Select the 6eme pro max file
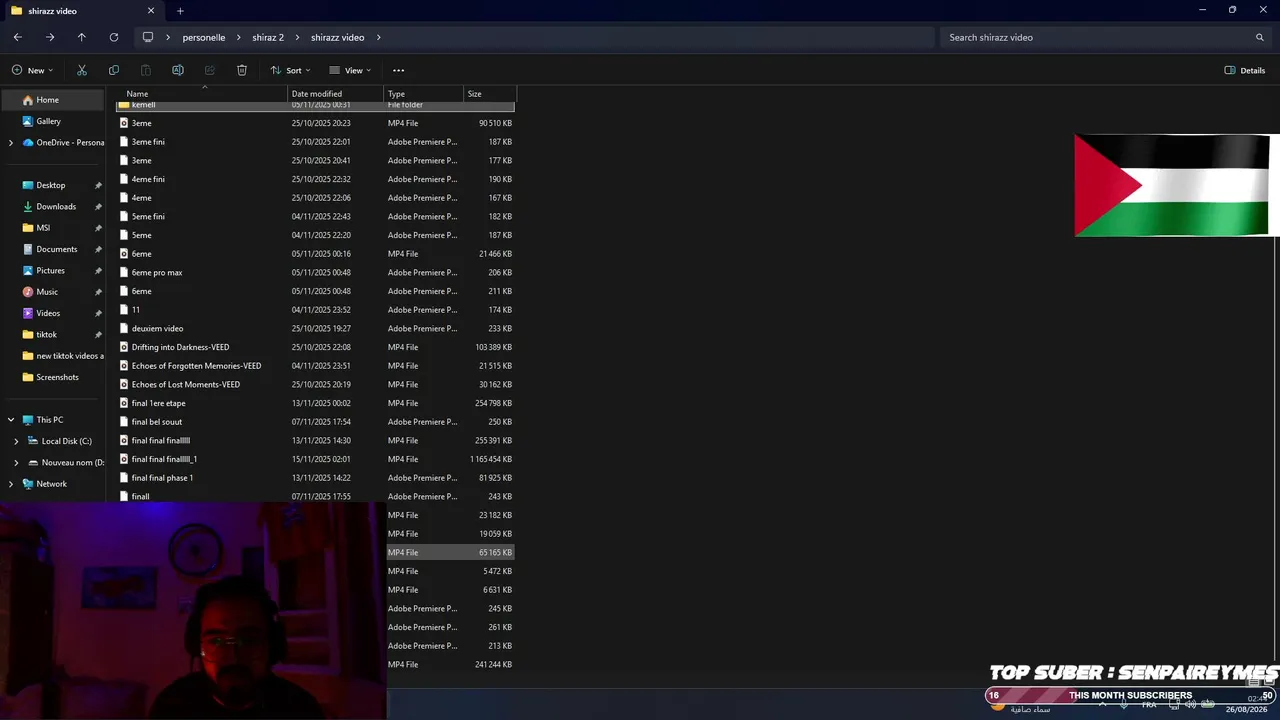1280x720 pixels. (x=316, y=272)
